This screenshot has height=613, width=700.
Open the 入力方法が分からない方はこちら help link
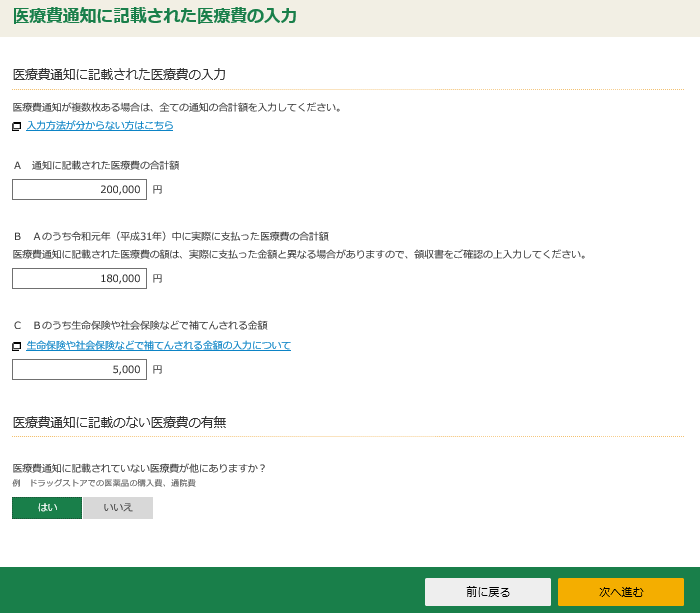tap(100, 125)
